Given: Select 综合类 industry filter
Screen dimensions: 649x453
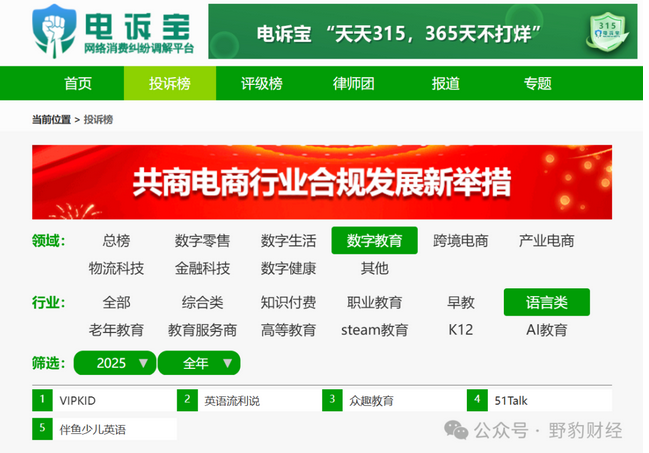Looking at the screenshot, I should pyautogui.click(x=202, y=302).
